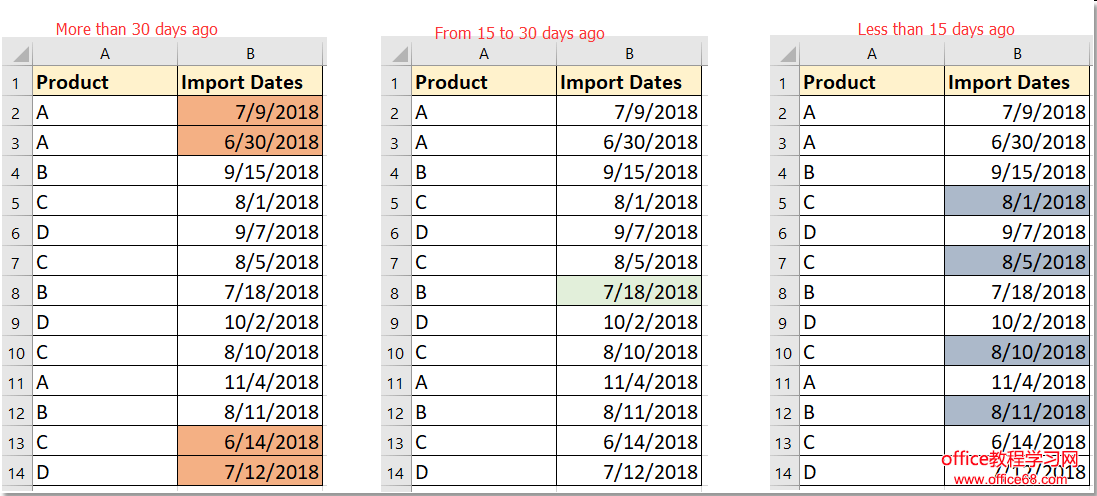Click the 9/15/2018 cell in the left table
Screen dimensions: 1097x496
pyautogui.click(x=250, y=172)
